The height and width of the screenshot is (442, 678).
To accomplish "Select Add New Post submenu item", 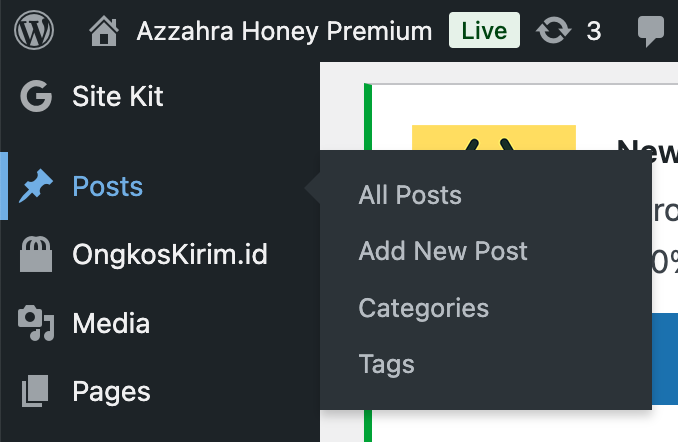I will (443, 251).
